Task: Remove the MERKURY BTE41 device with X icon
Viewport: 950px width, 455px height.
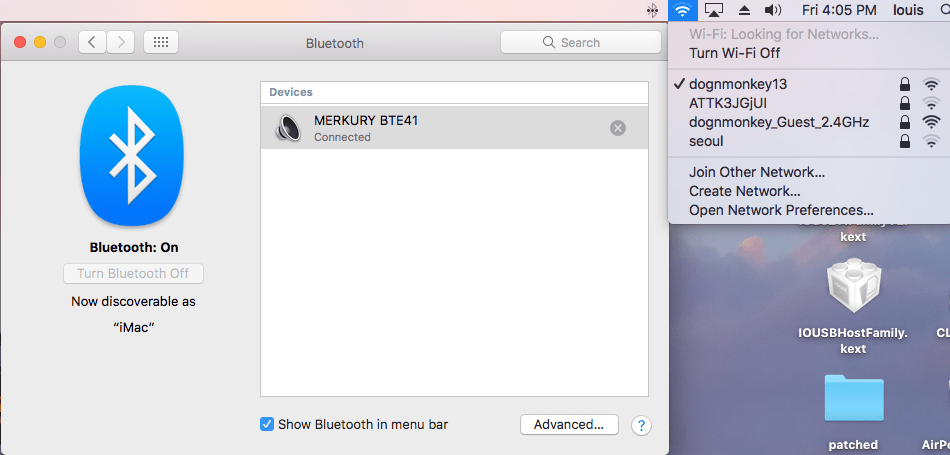Action: click(x=618, y=128)
